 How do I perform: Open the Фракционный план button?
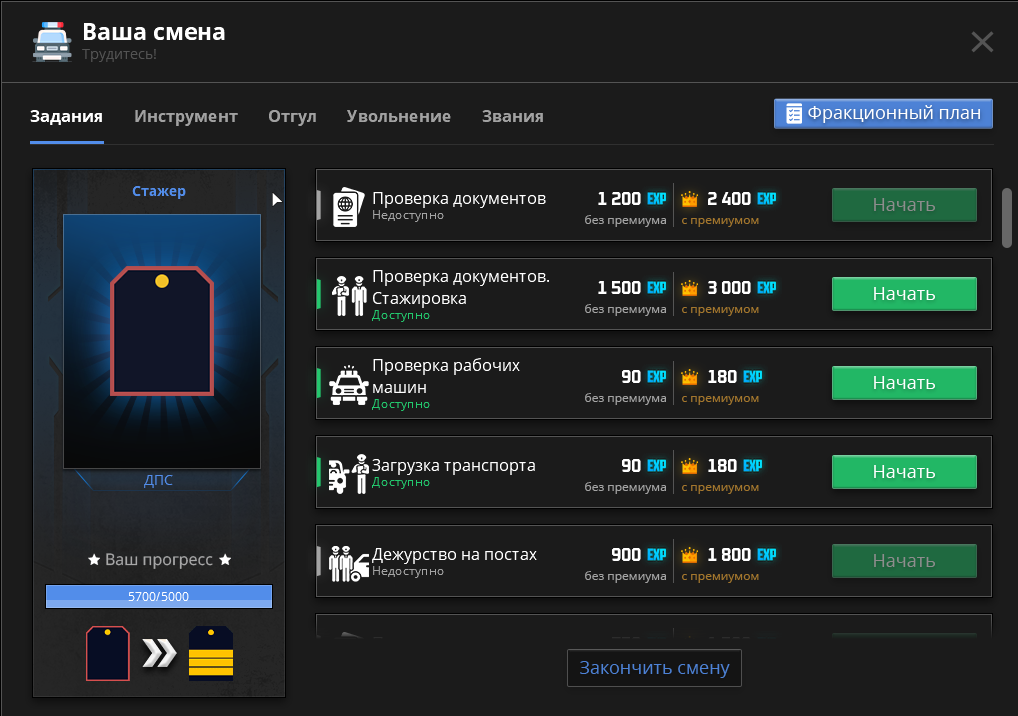point(883,113)
